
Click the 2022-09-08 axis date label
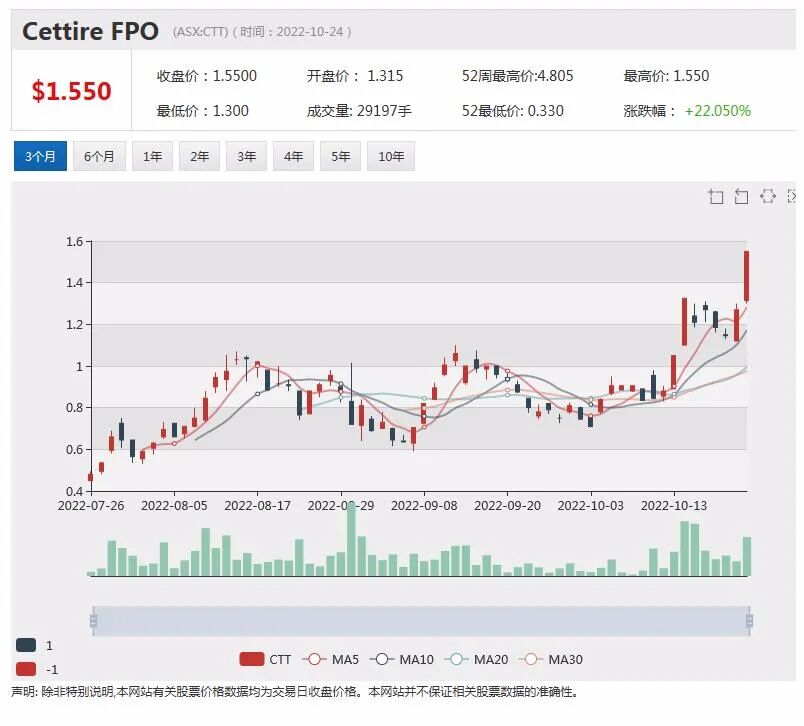(x=424, y=506)
